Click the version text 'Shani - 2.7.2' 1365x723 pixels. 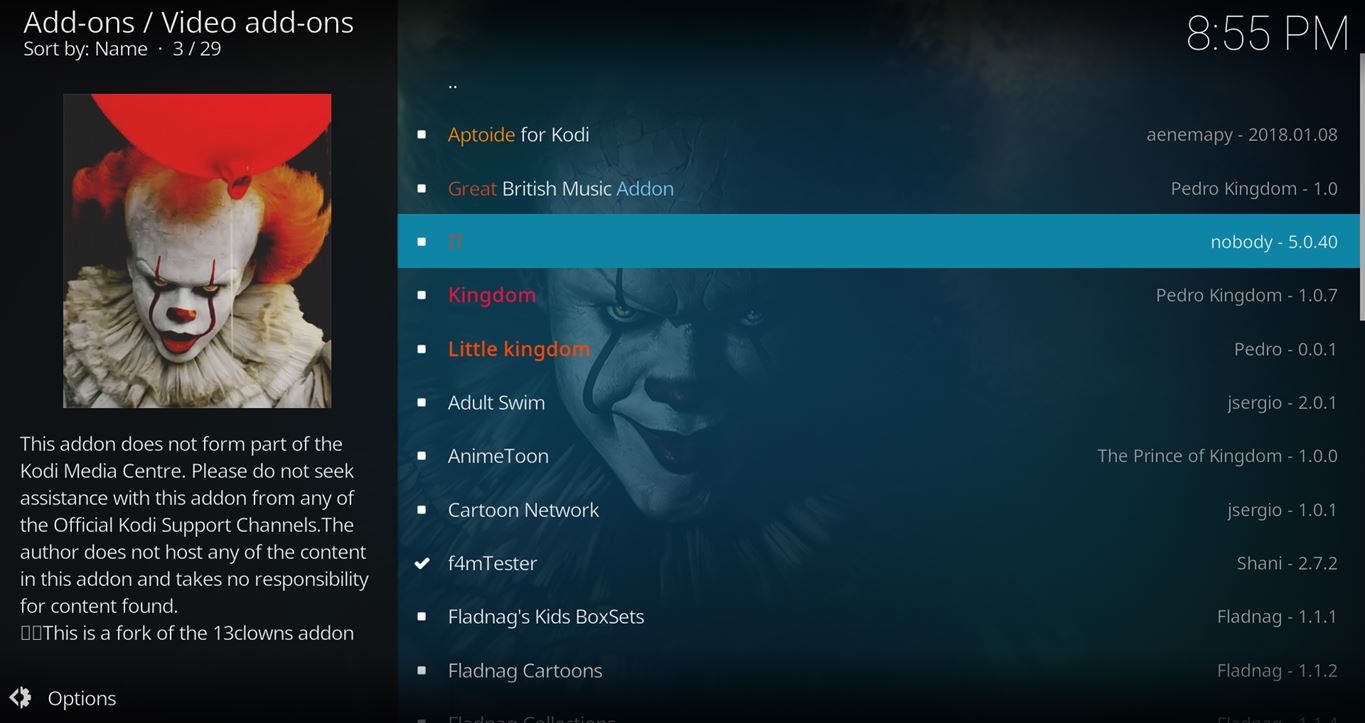(x=1287, y=563)
